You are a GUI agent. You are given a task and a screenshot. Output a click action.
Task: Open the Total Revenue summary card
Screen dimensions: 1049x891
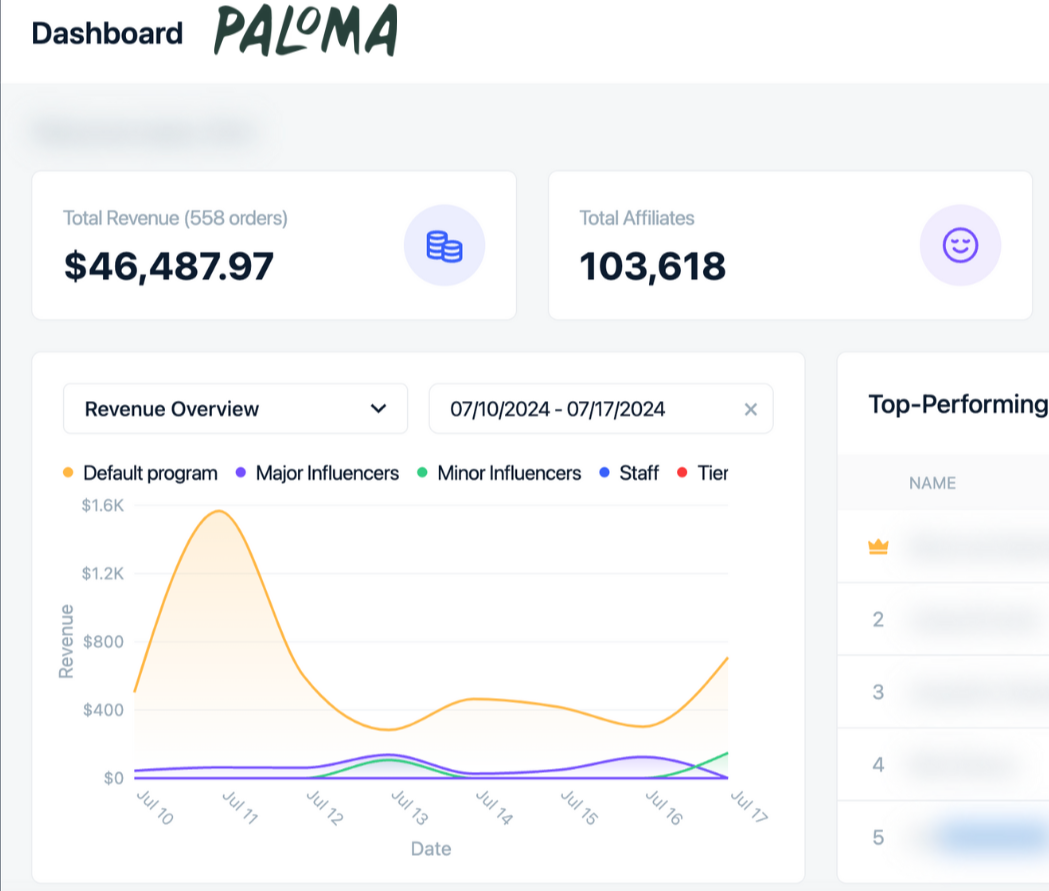[x=274, y=246]
